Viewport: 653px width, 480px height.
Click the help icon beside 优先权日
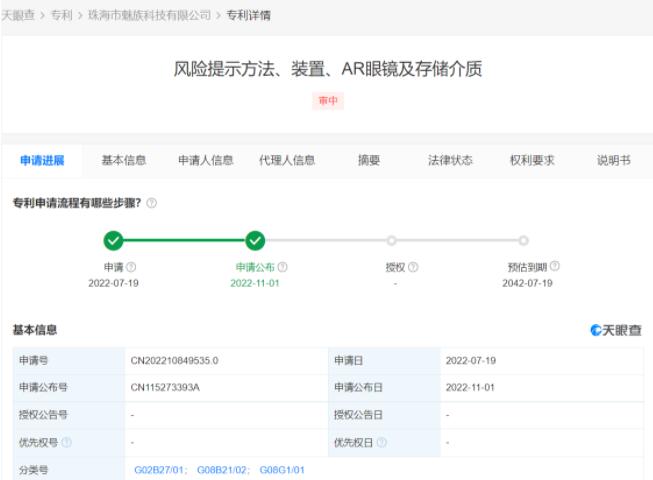[381, 442]
